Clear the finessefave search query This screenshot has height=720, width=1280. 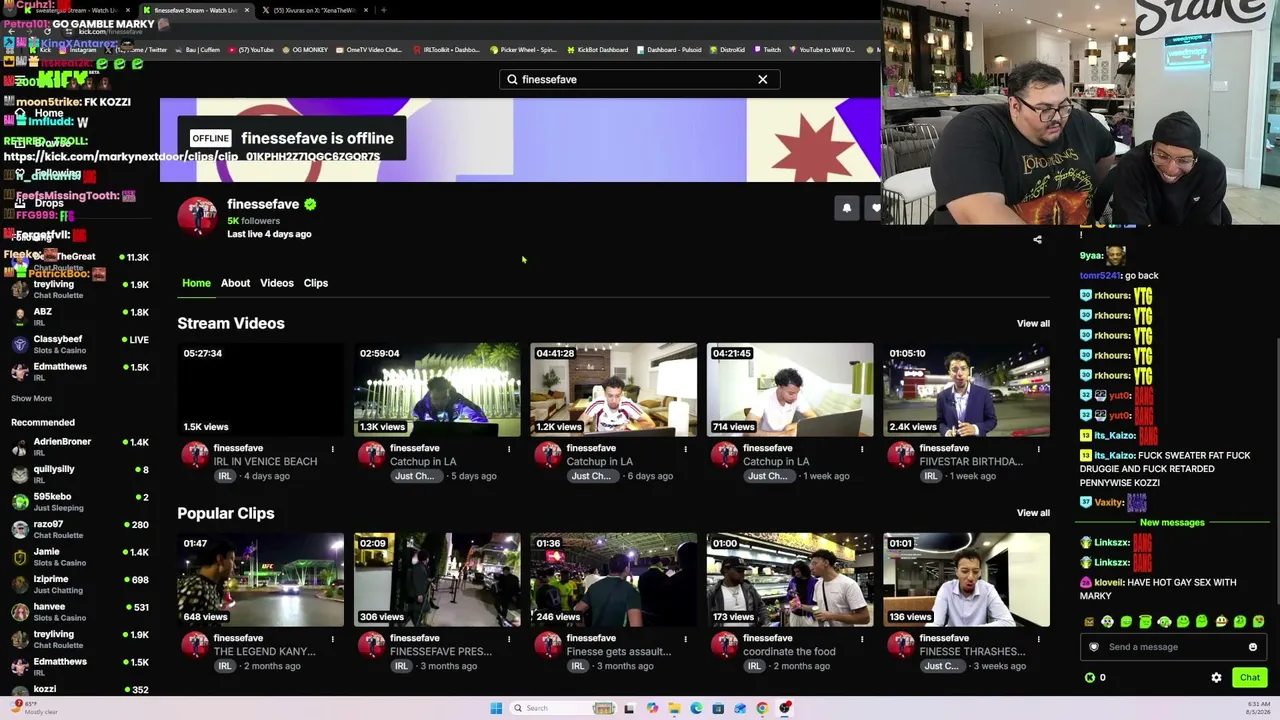coord(763,79)
